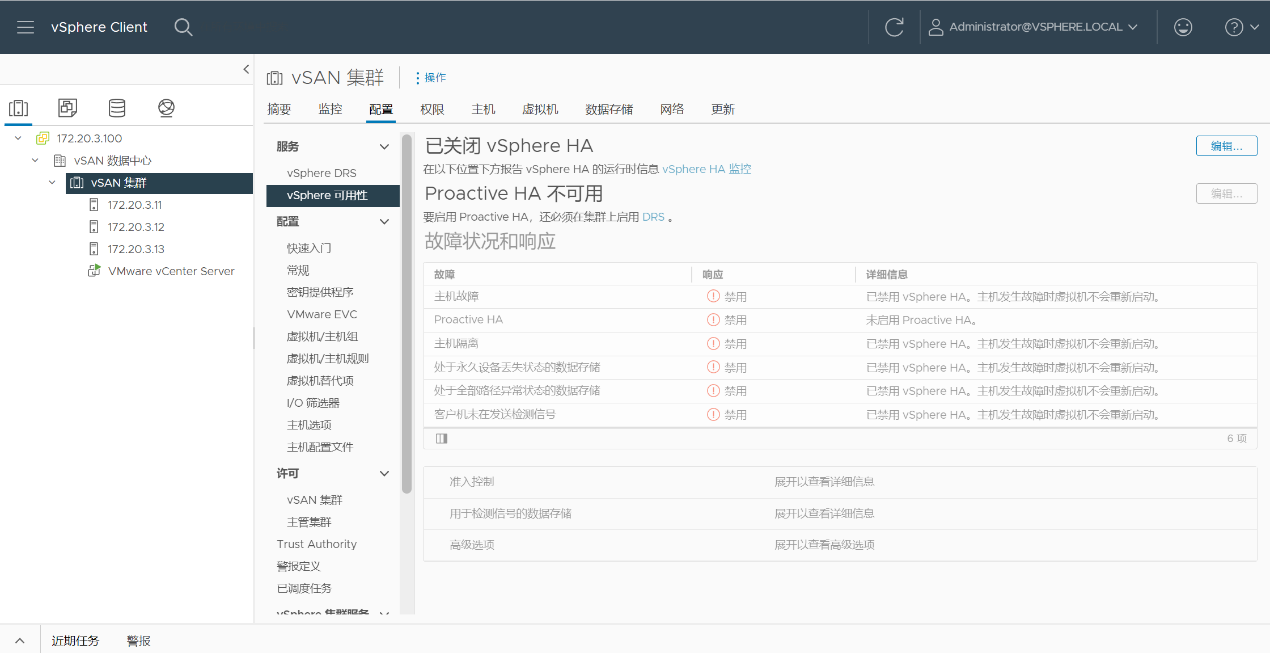The image size is (1270, 653).
Task: Open the feedback smiley icon
Action: (x=1183, y=27)
